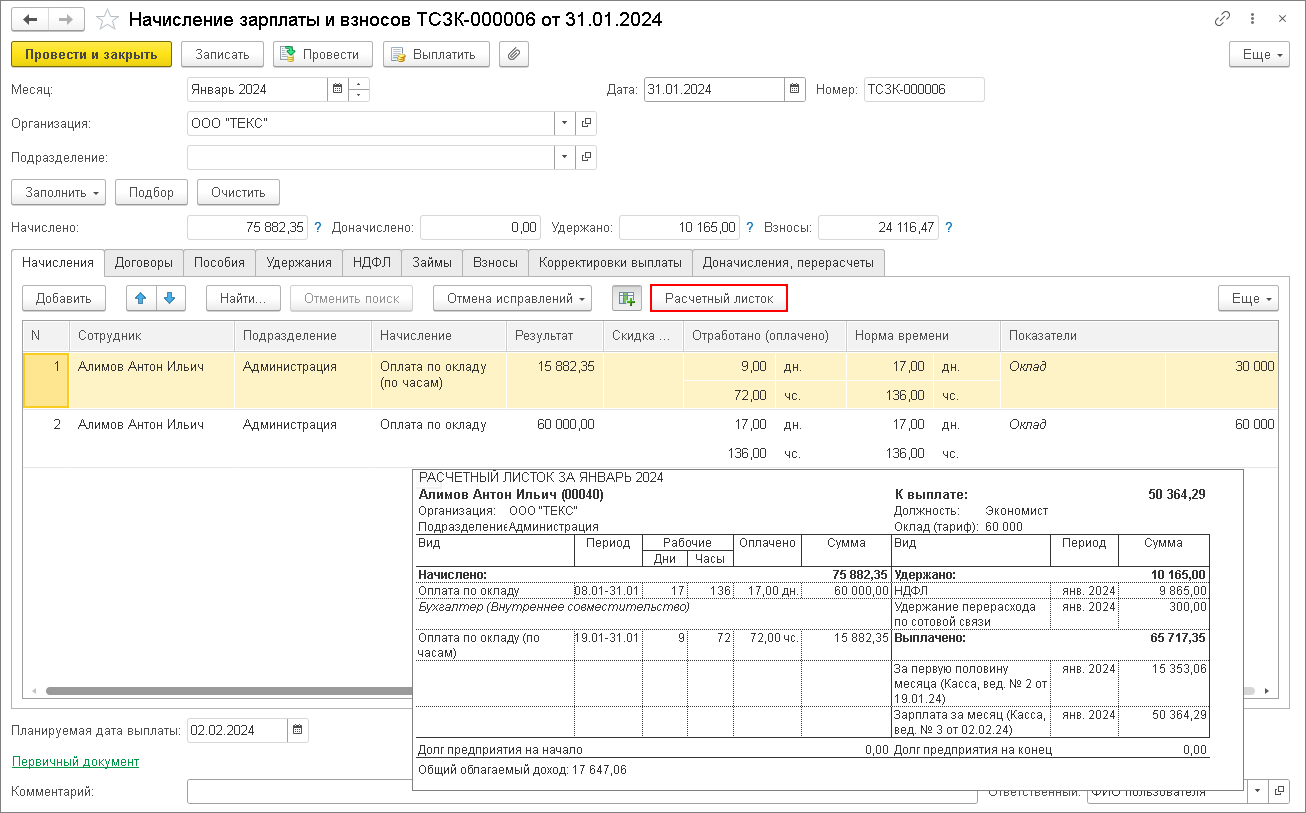The height and width of the screenshot is (813, 1306).
Task: Open the Удержания tab
Action: [x=299, y=262]
